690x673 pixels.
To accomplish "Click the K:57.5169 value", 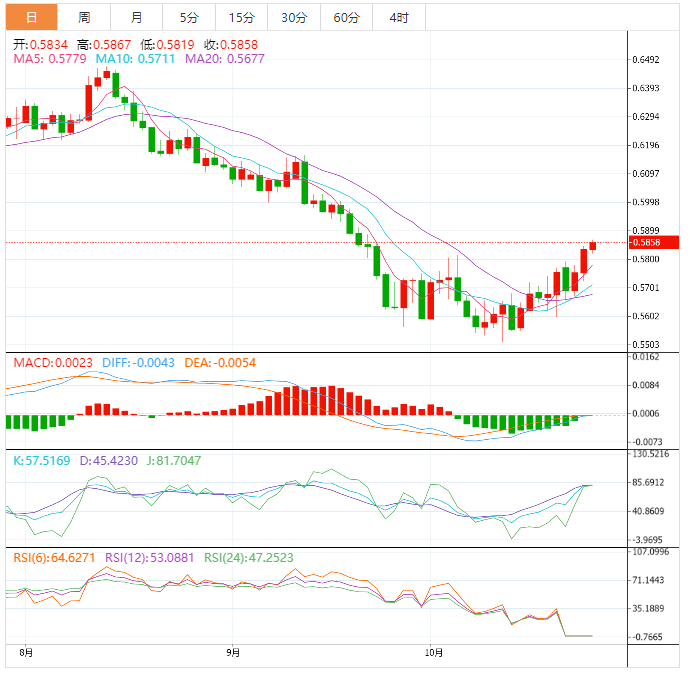I will click(42, 461).
